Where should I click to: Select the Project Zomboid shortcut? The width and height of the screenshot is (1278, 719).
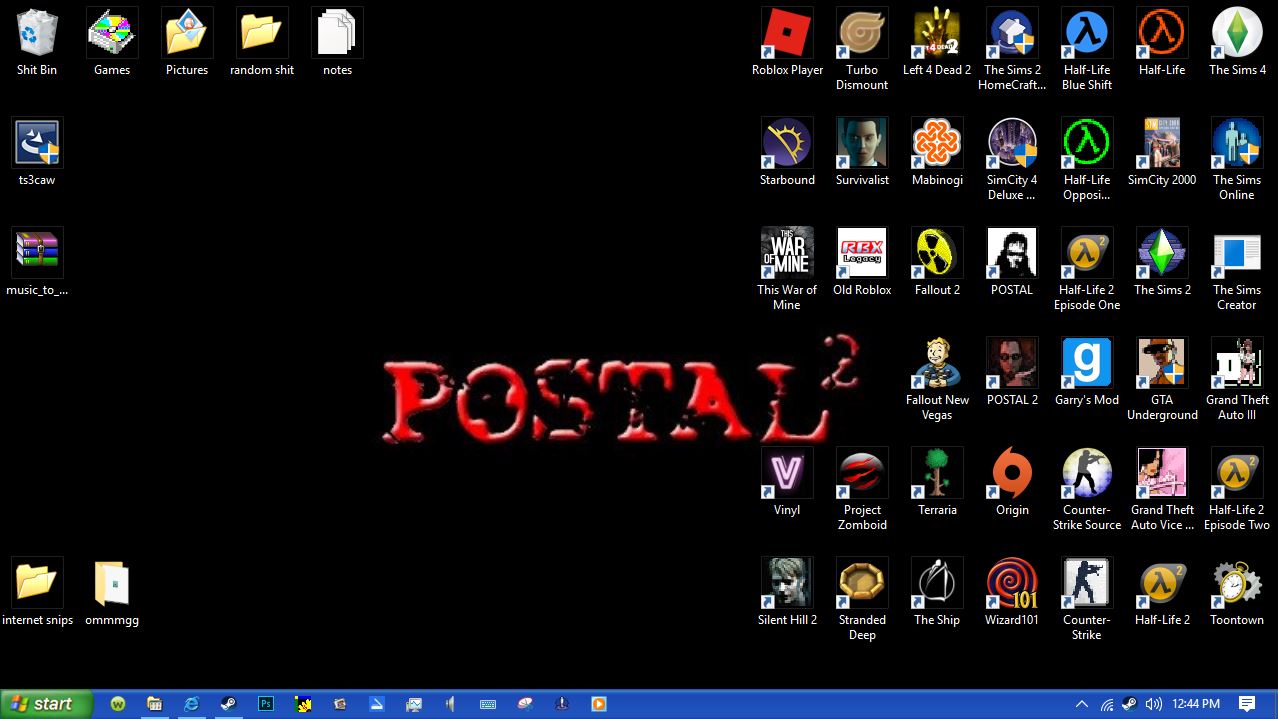(x=862, y=473)
